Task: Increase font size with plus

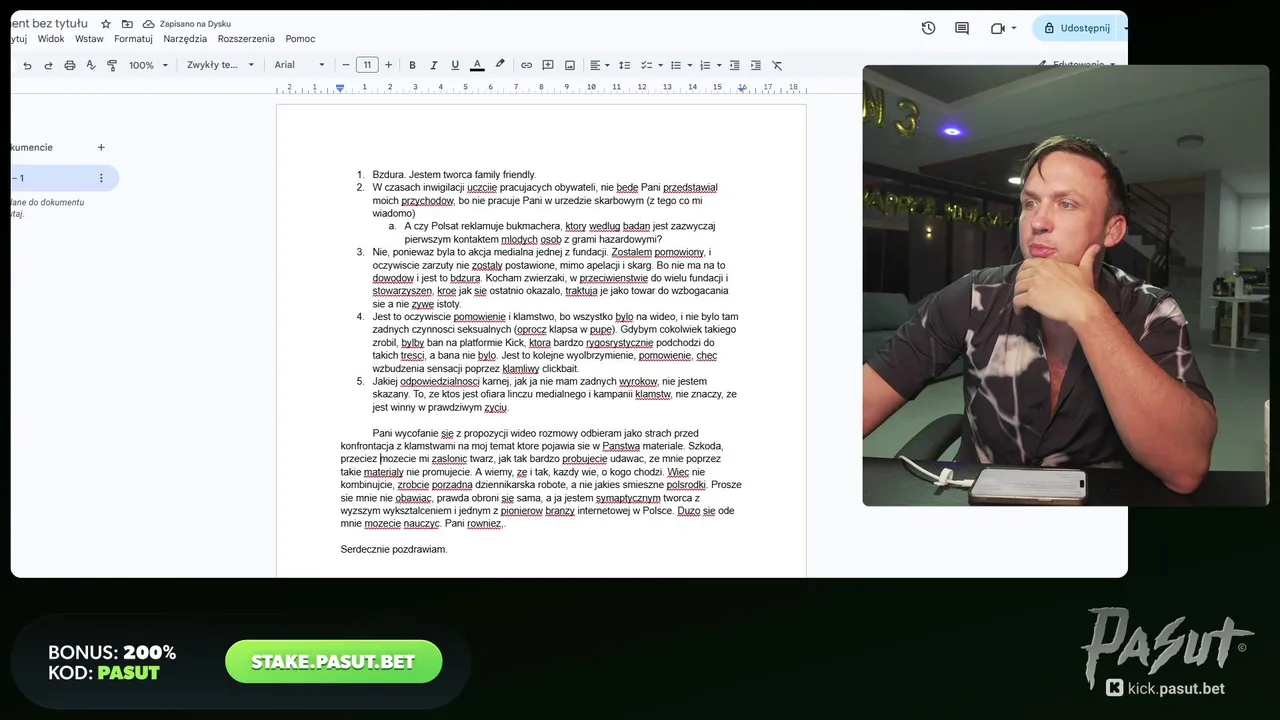Action: click(x=389, y=65)
